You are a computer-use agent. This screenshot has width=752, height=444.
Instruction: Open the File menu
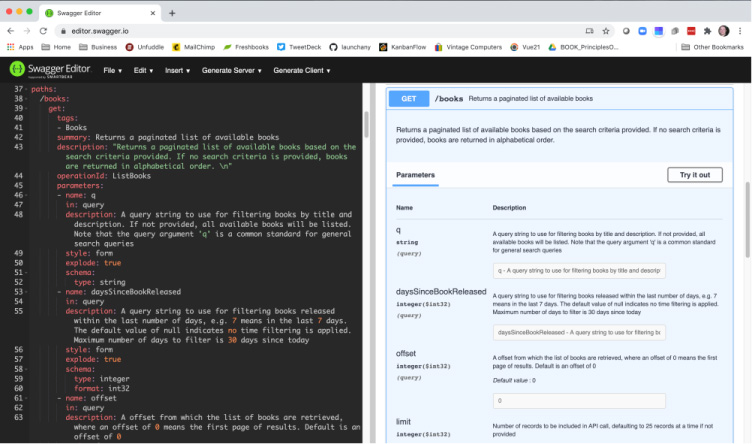pos(112,70)
